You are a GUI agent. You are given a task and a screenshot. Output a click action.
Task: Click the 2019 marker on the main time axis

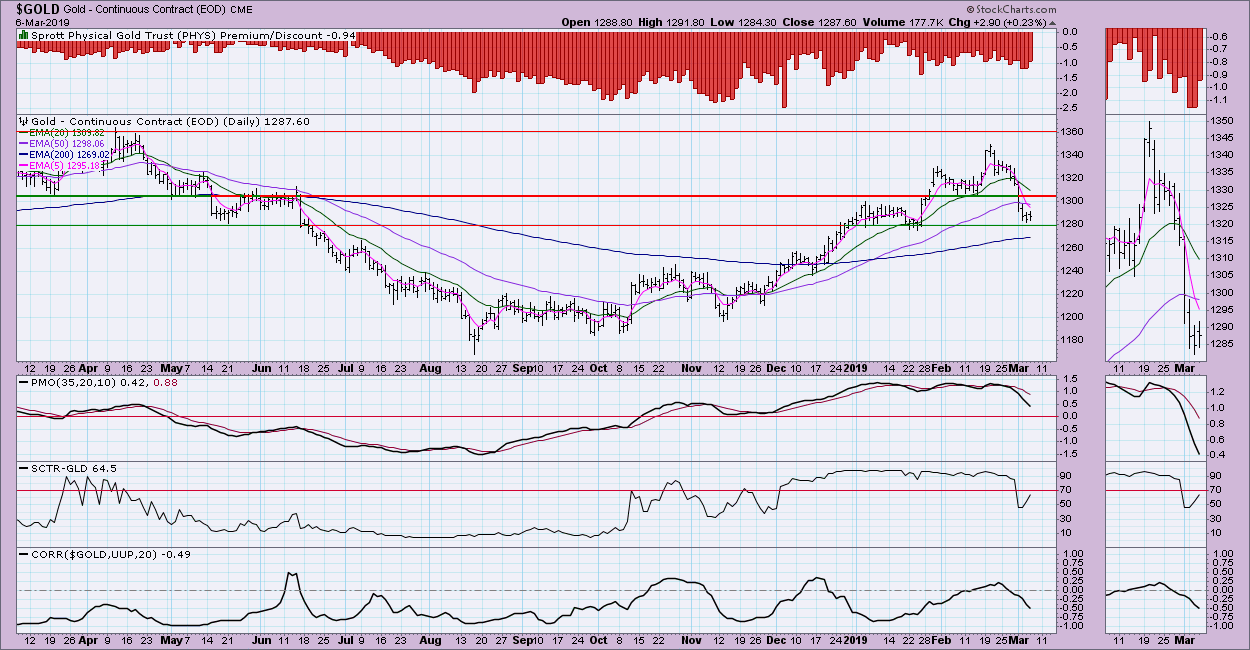pos(855,368)
